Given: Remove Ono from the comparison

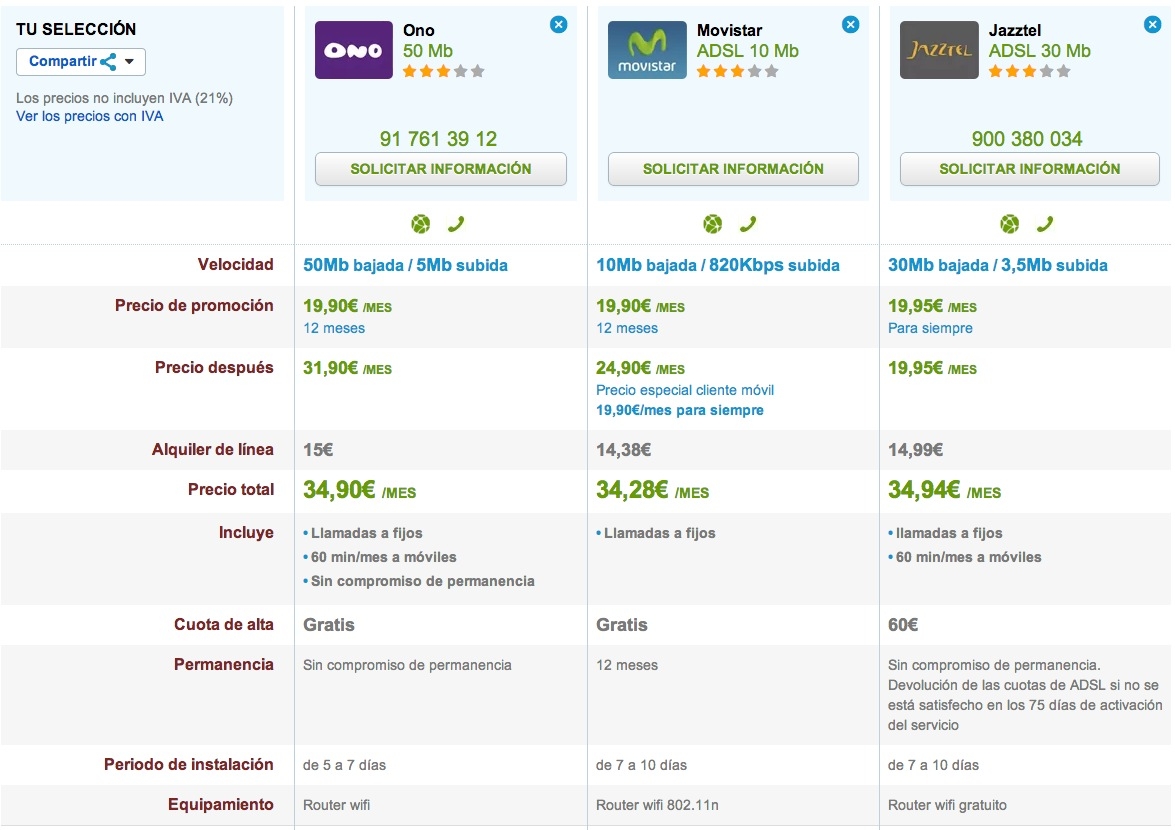Looking at the screenshot, I should (558, 25).
